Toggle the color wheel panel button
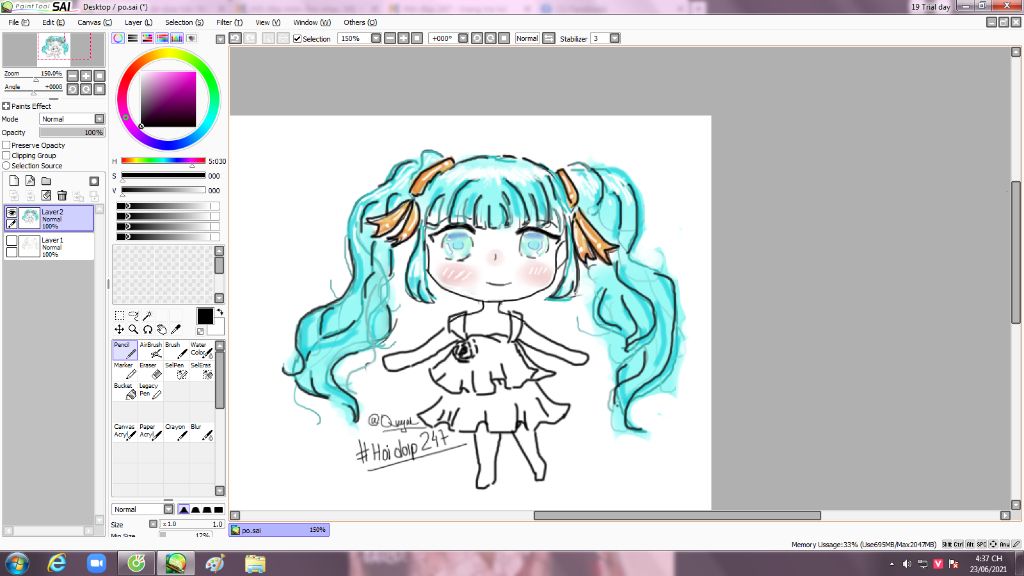 118,39
